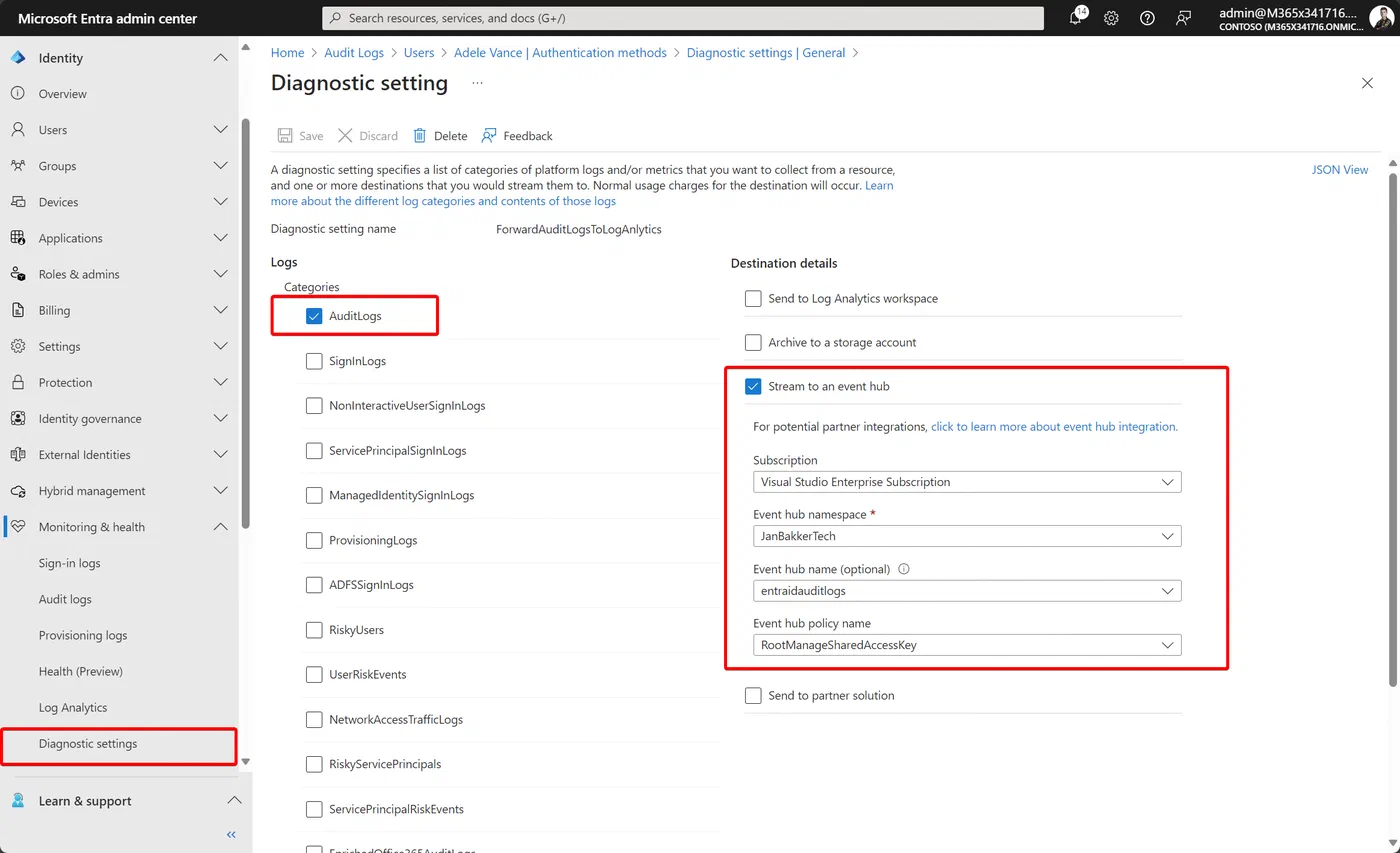Open the admin account avatar

pyautogui.click(x=1381, y=18)
